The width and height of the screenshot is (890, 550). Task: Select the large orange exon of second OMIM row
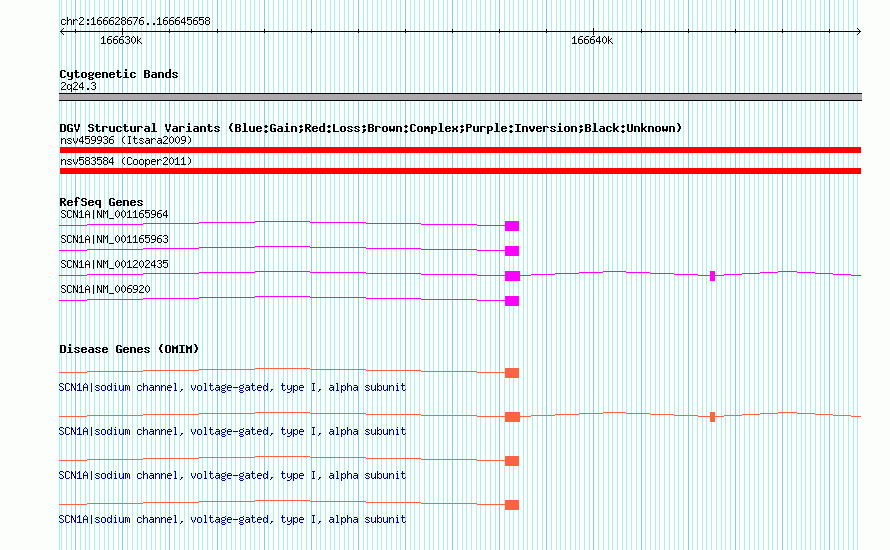tap(513, 417)
